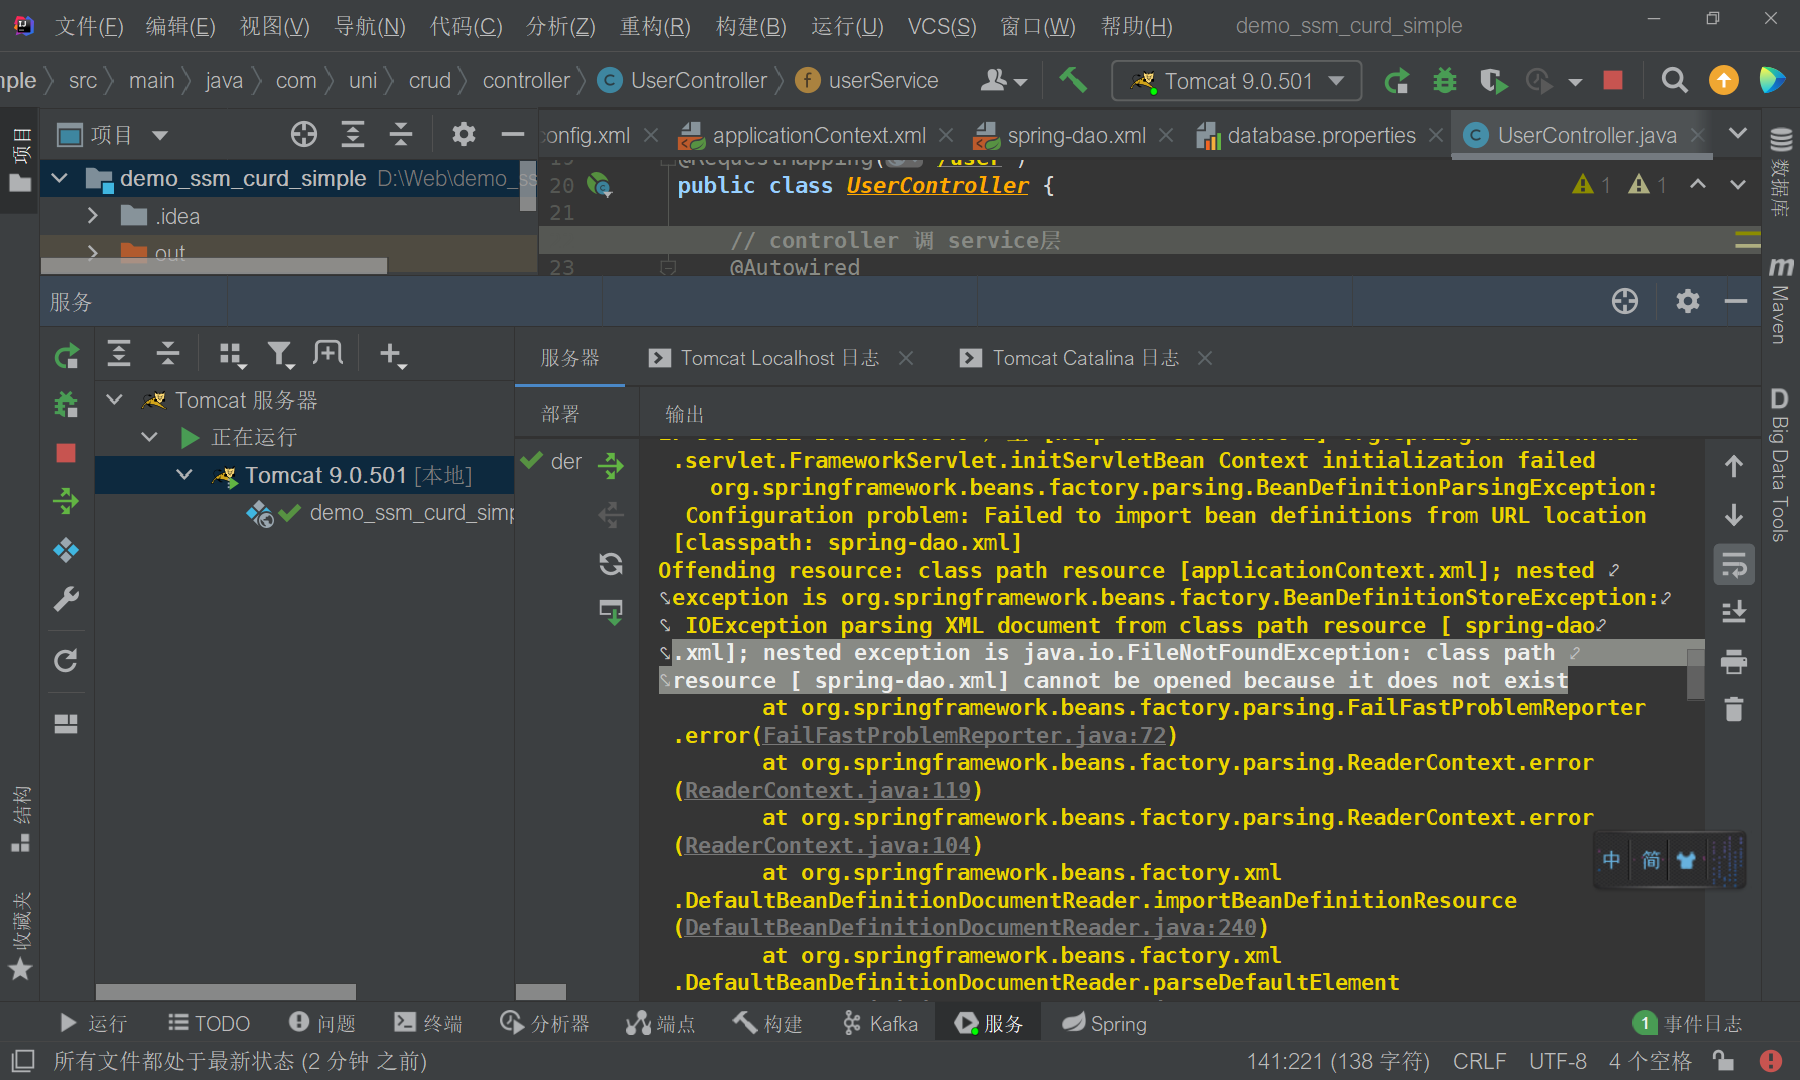The height and width of the screenshot is (1080, 1800).
Task: Open the 运行 tool window button
Action: 93,1023
